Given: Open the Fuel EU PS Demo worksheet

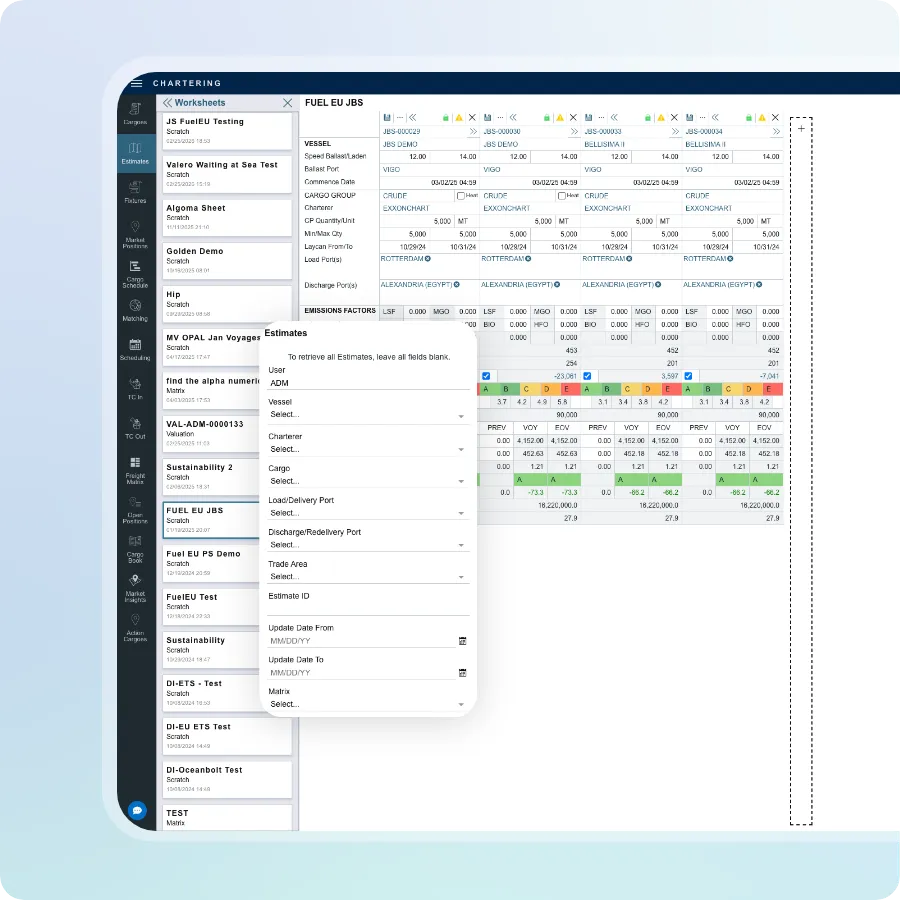Looking at the screenshot, I should [x=212, y=562].
